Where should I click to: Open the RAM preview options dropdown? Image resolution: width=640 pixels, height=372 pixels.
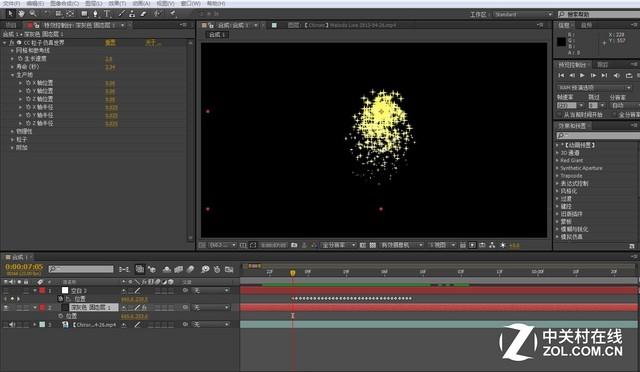(594, 88)
